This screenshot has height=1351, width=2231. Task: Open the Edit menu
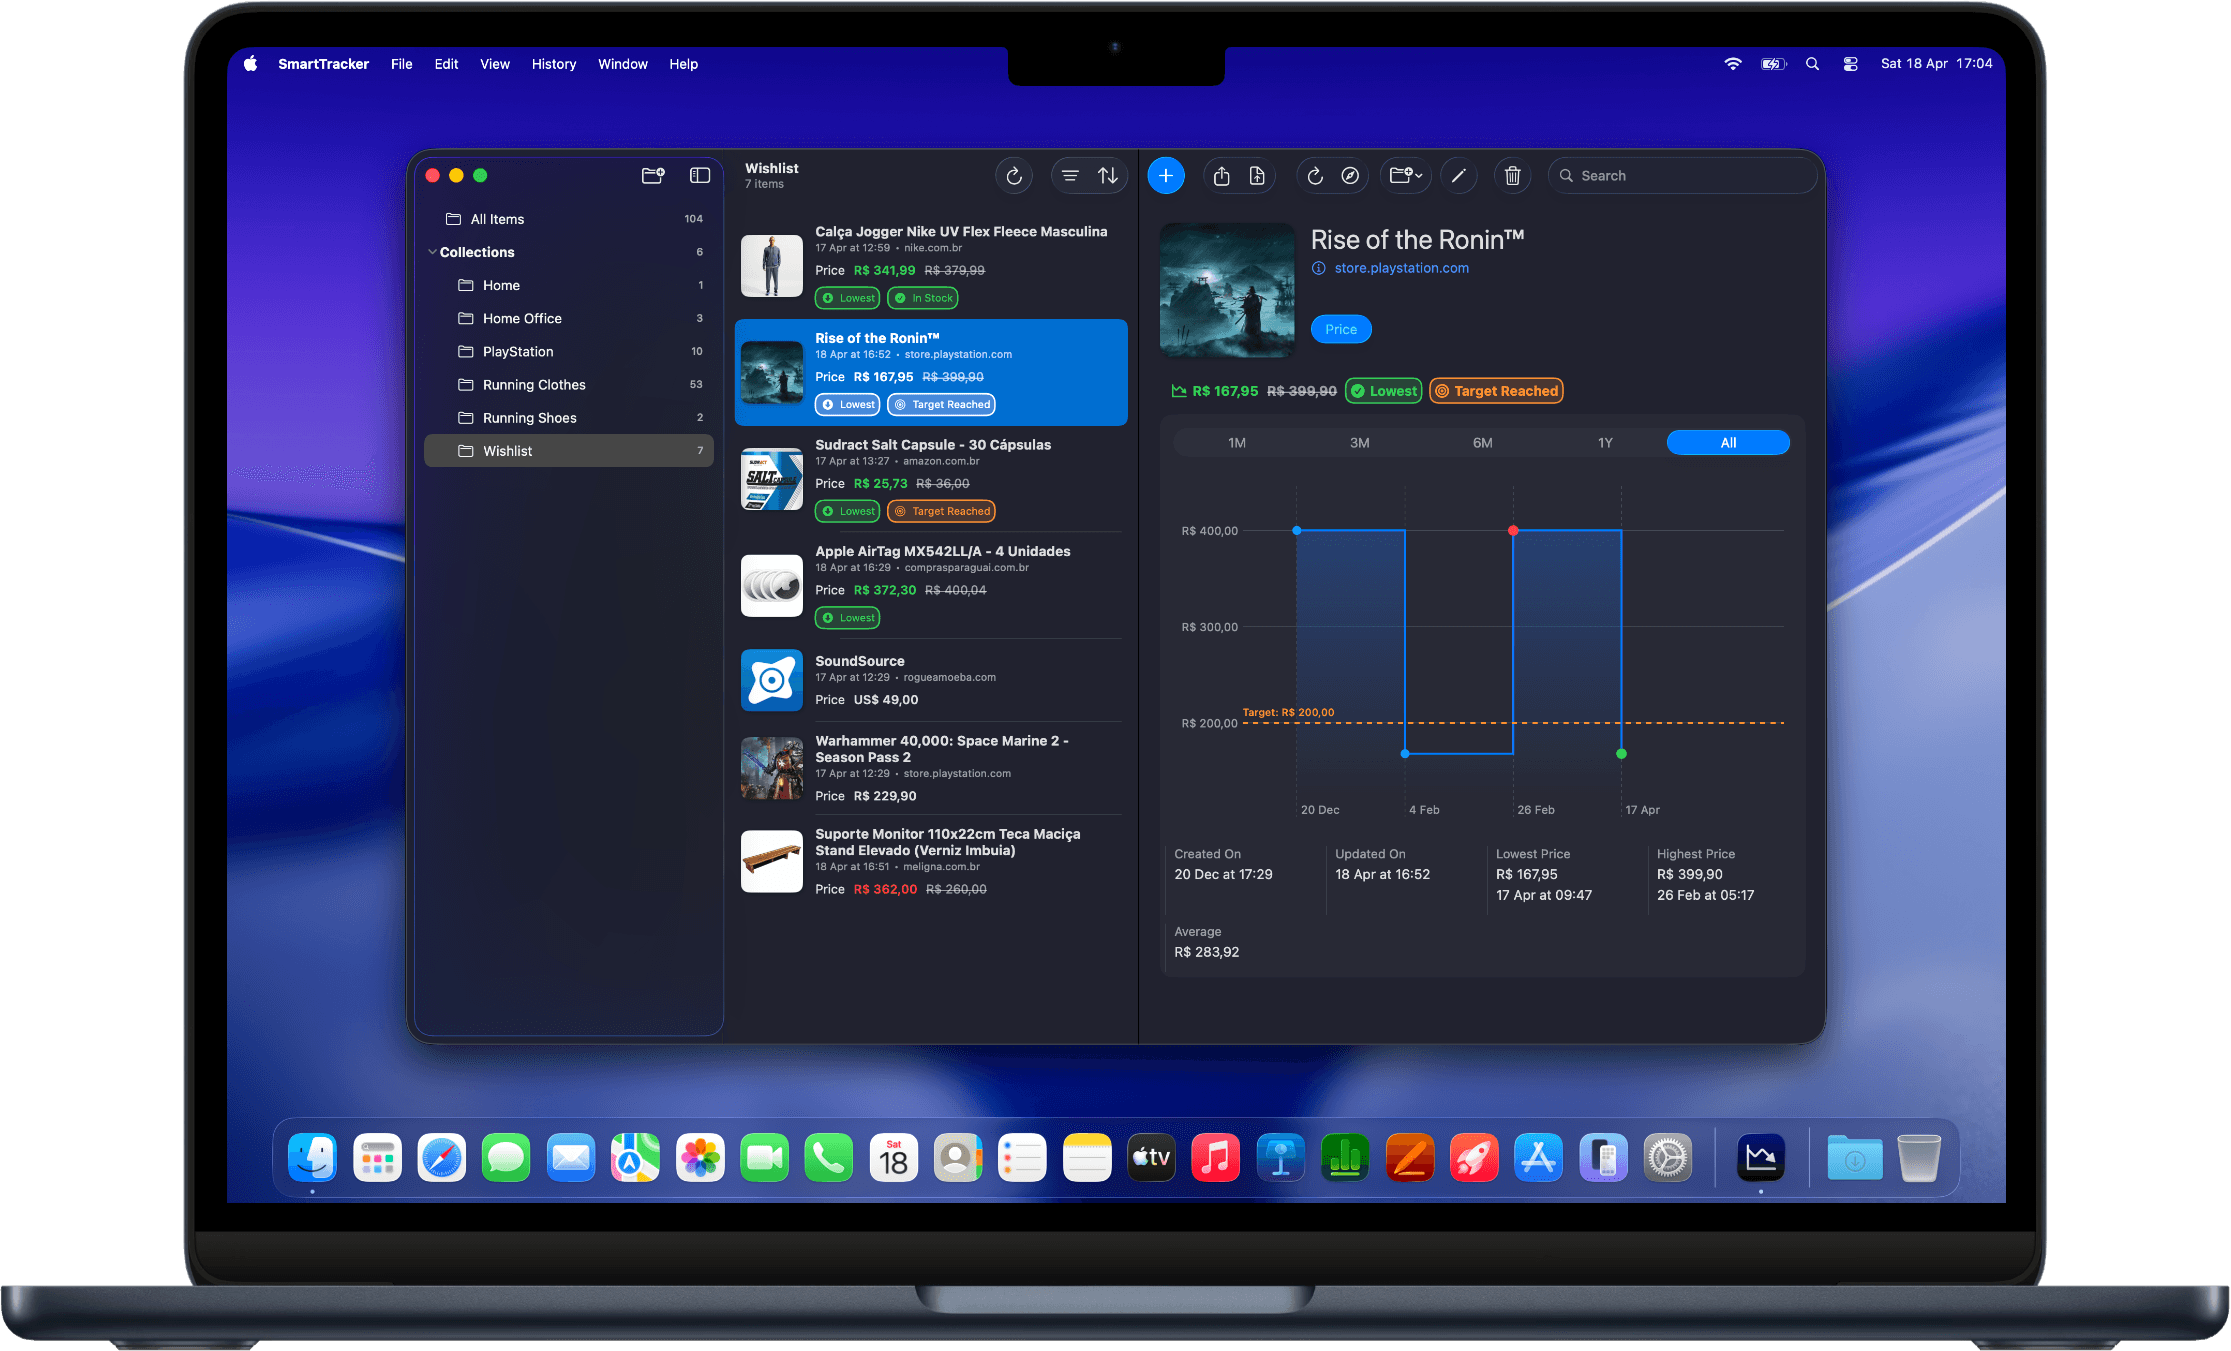coord(446,64)
